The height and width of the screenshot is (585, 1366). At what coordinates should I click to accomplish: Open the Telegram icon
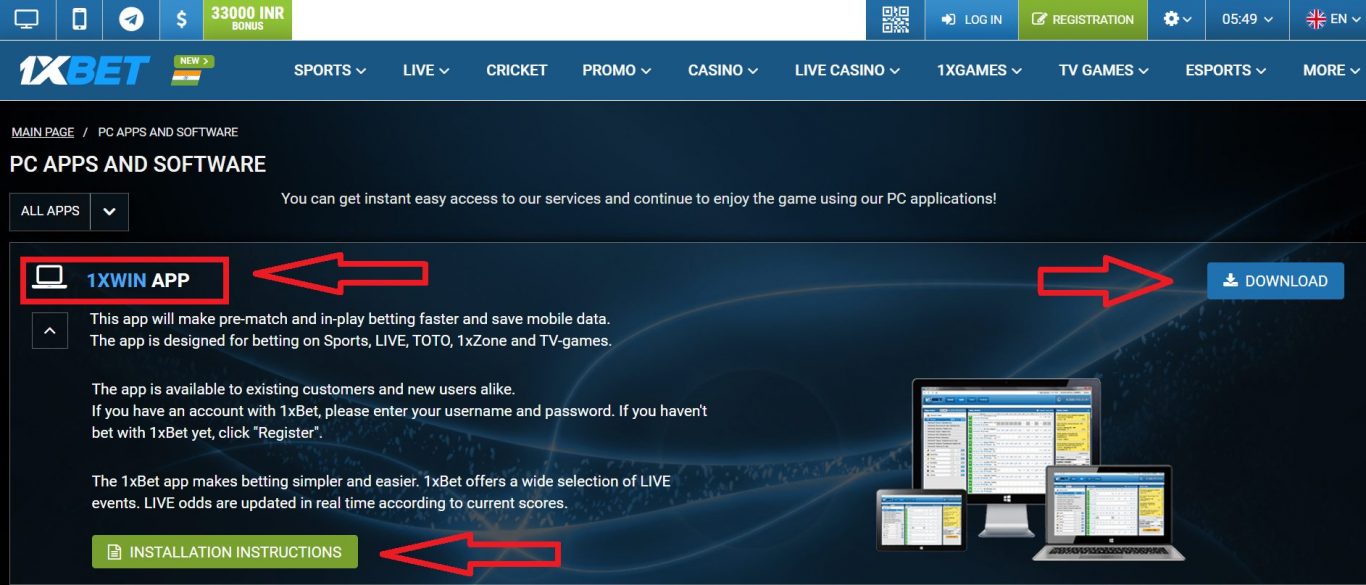131,18
